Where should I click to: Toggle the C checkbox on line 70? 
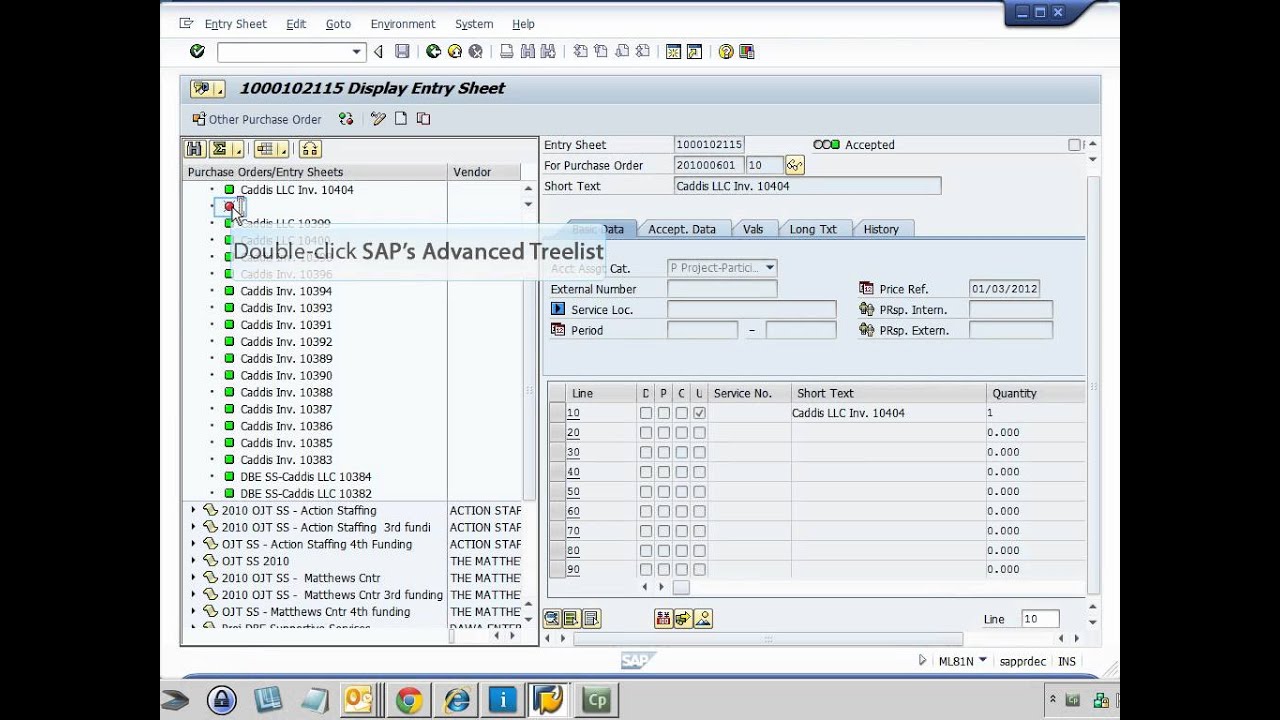coord(681,531)
